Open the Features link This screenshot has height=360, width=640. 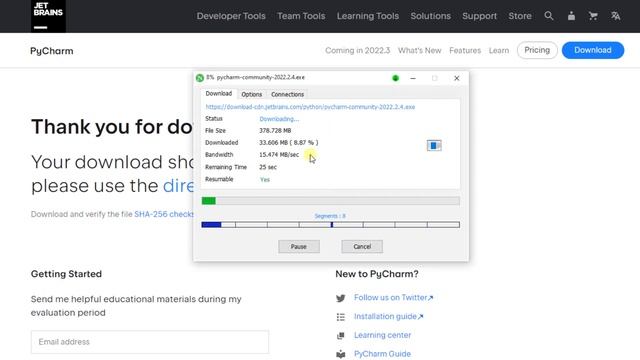465,51
